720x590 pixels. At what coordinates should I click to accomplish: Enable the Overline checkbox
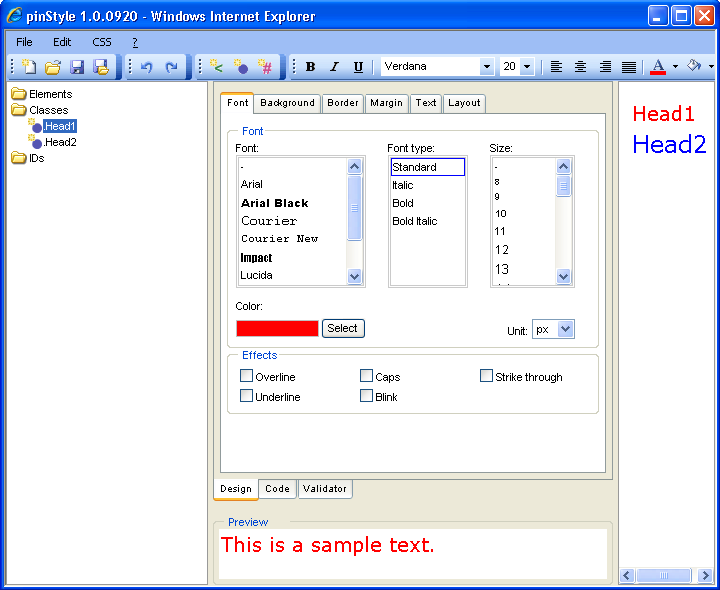pos(247,376)
